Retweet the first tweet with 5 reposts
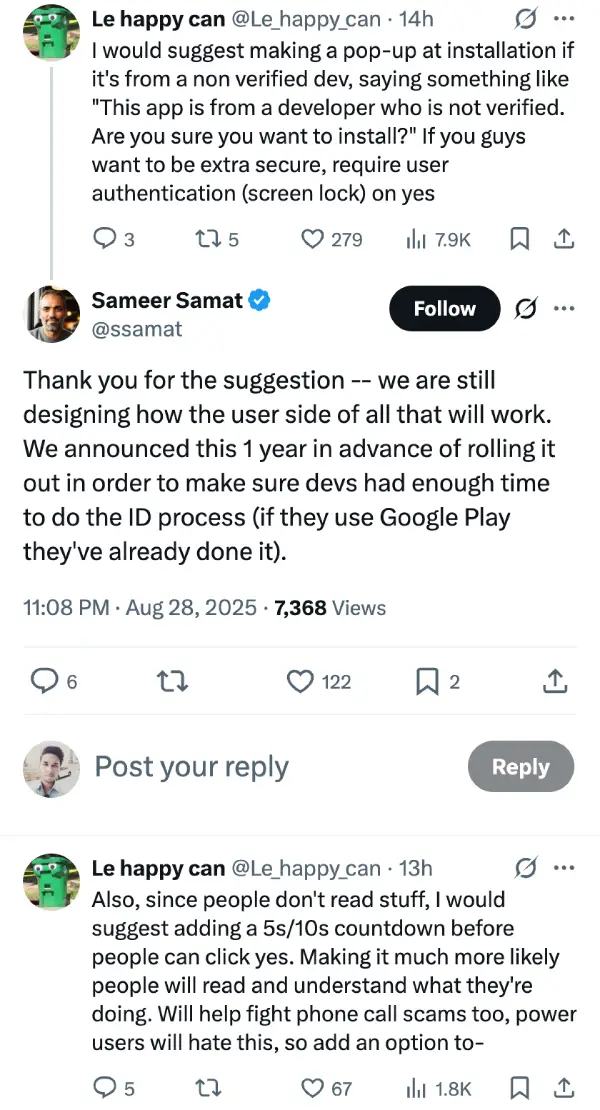 point(216,239)
